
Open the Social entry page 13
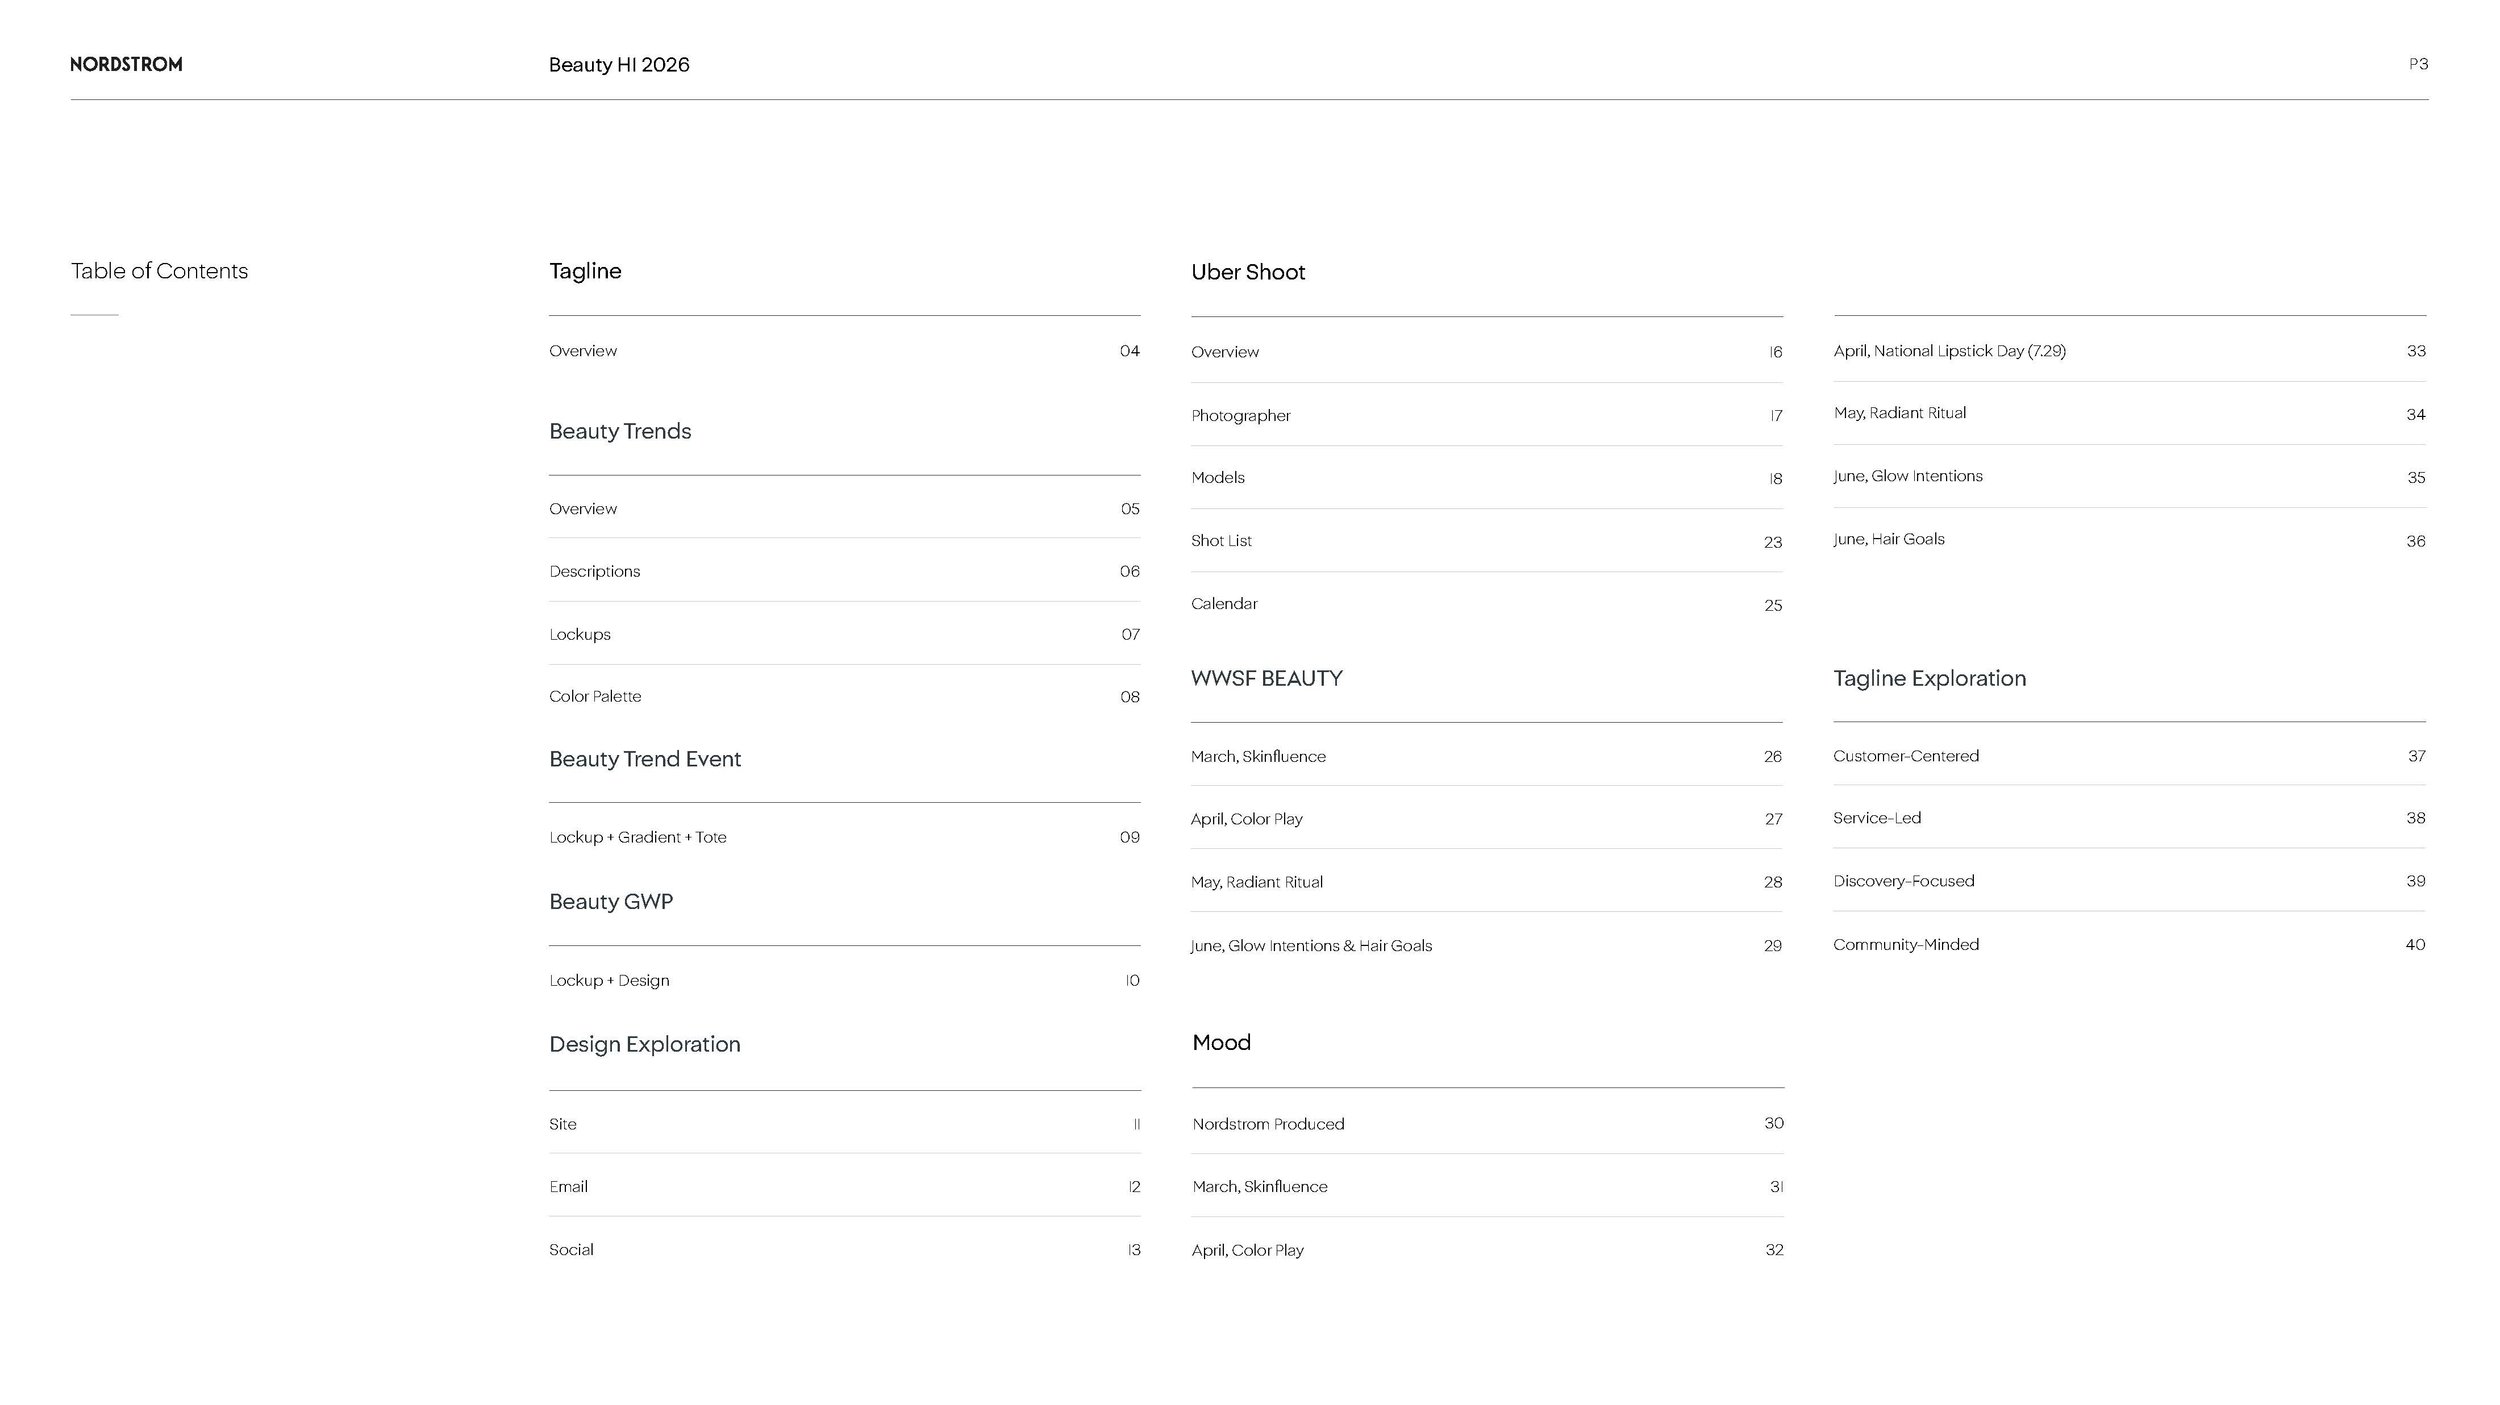571,1249
